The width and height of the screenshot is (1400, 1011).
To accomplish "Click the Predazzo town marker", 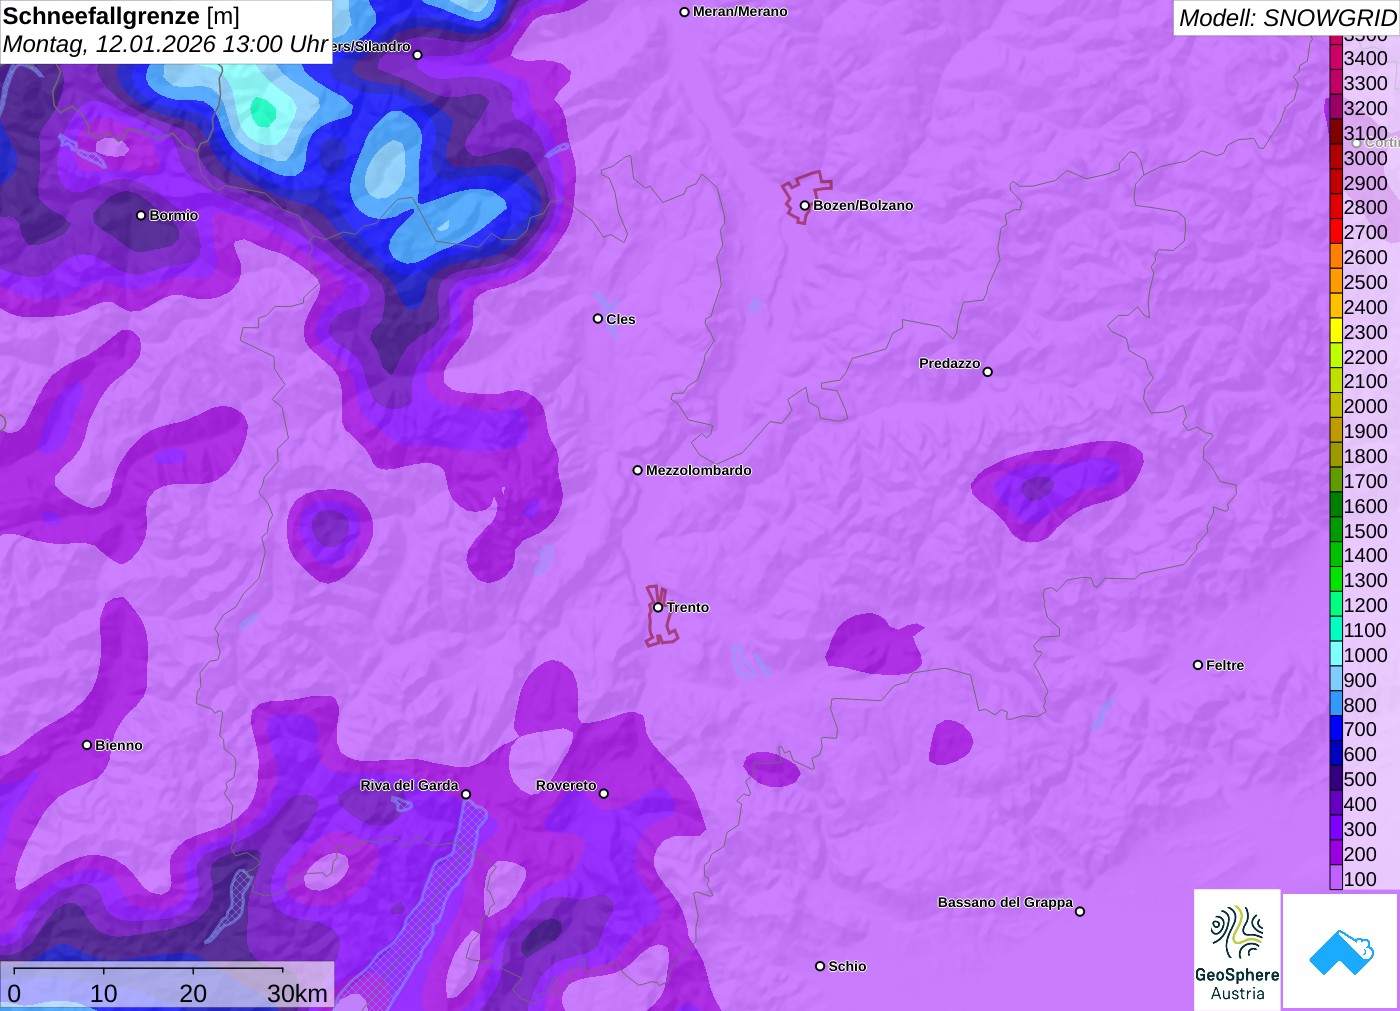I will [988, 372].
